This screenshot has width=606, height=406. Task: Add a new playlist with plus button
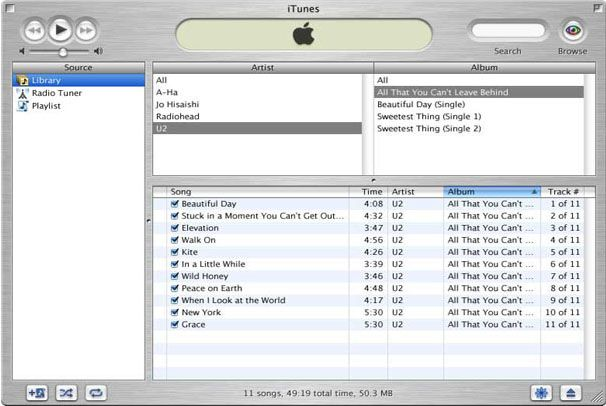pos(37,393)
